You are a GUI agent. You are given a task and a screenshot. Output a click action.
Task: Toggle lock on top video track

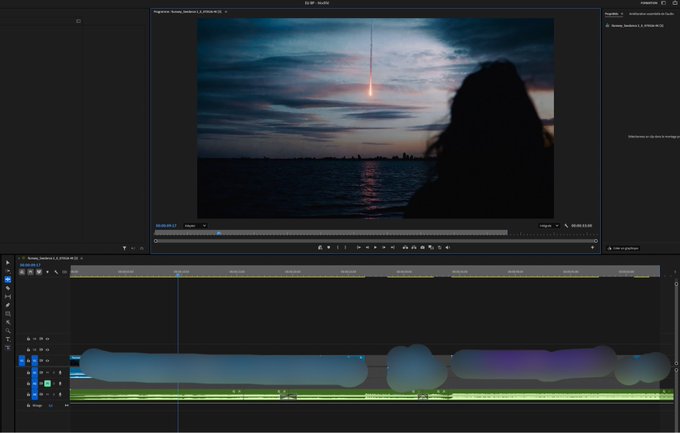[x=28, y=339]
